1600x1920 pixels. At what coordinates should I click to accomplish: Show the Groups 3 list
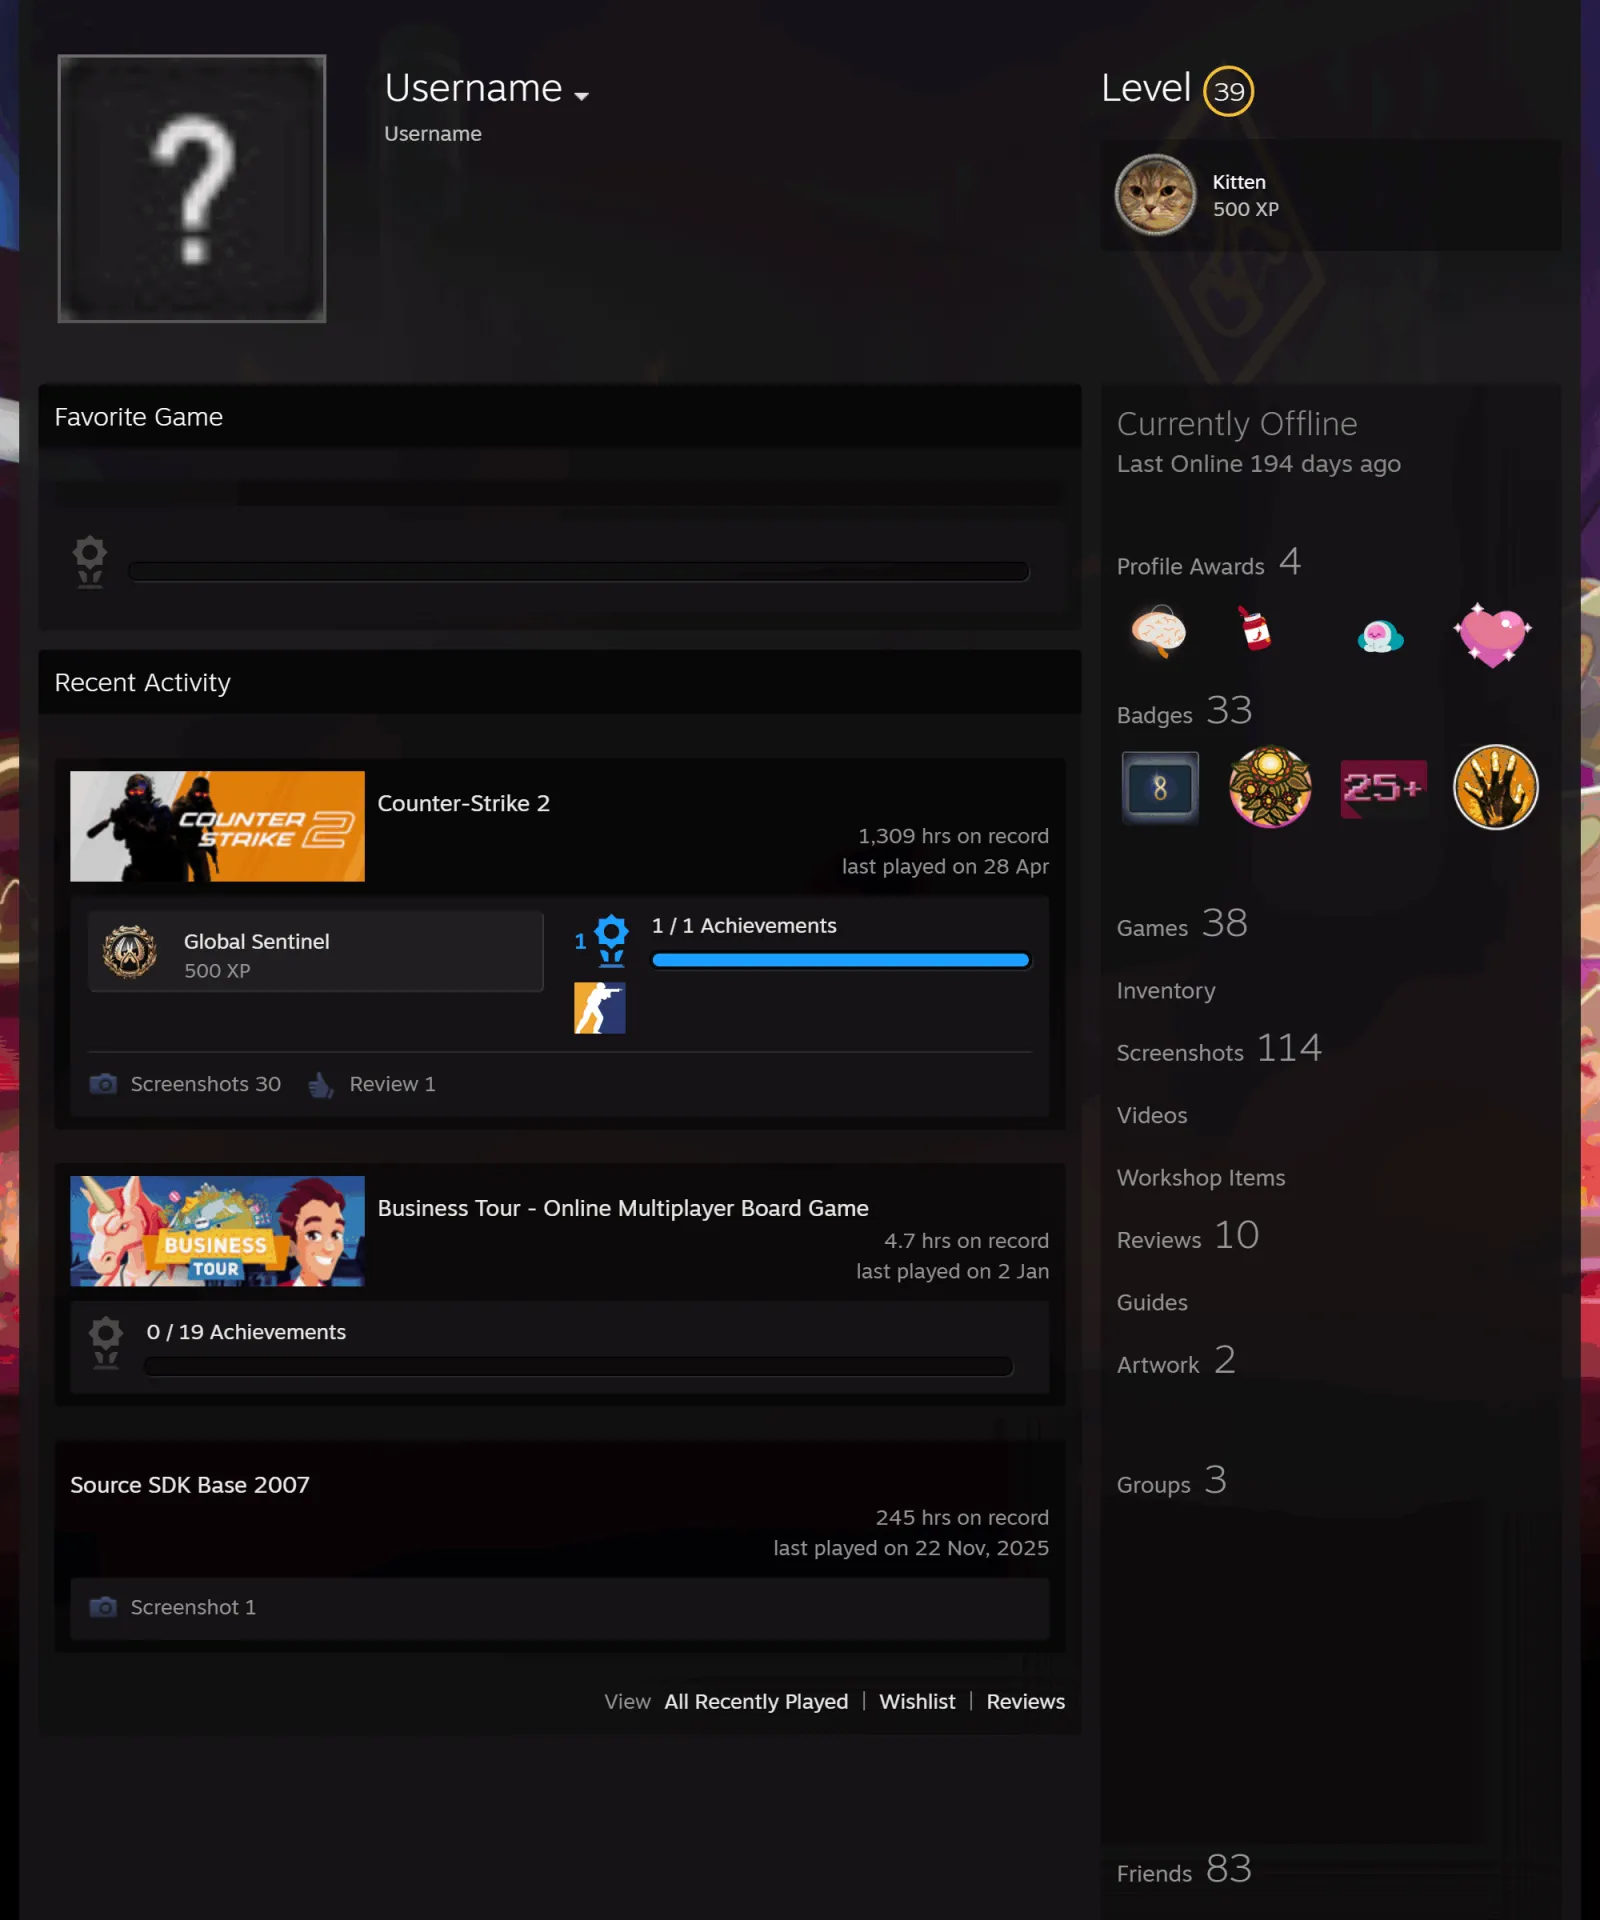point(1171,1480)
